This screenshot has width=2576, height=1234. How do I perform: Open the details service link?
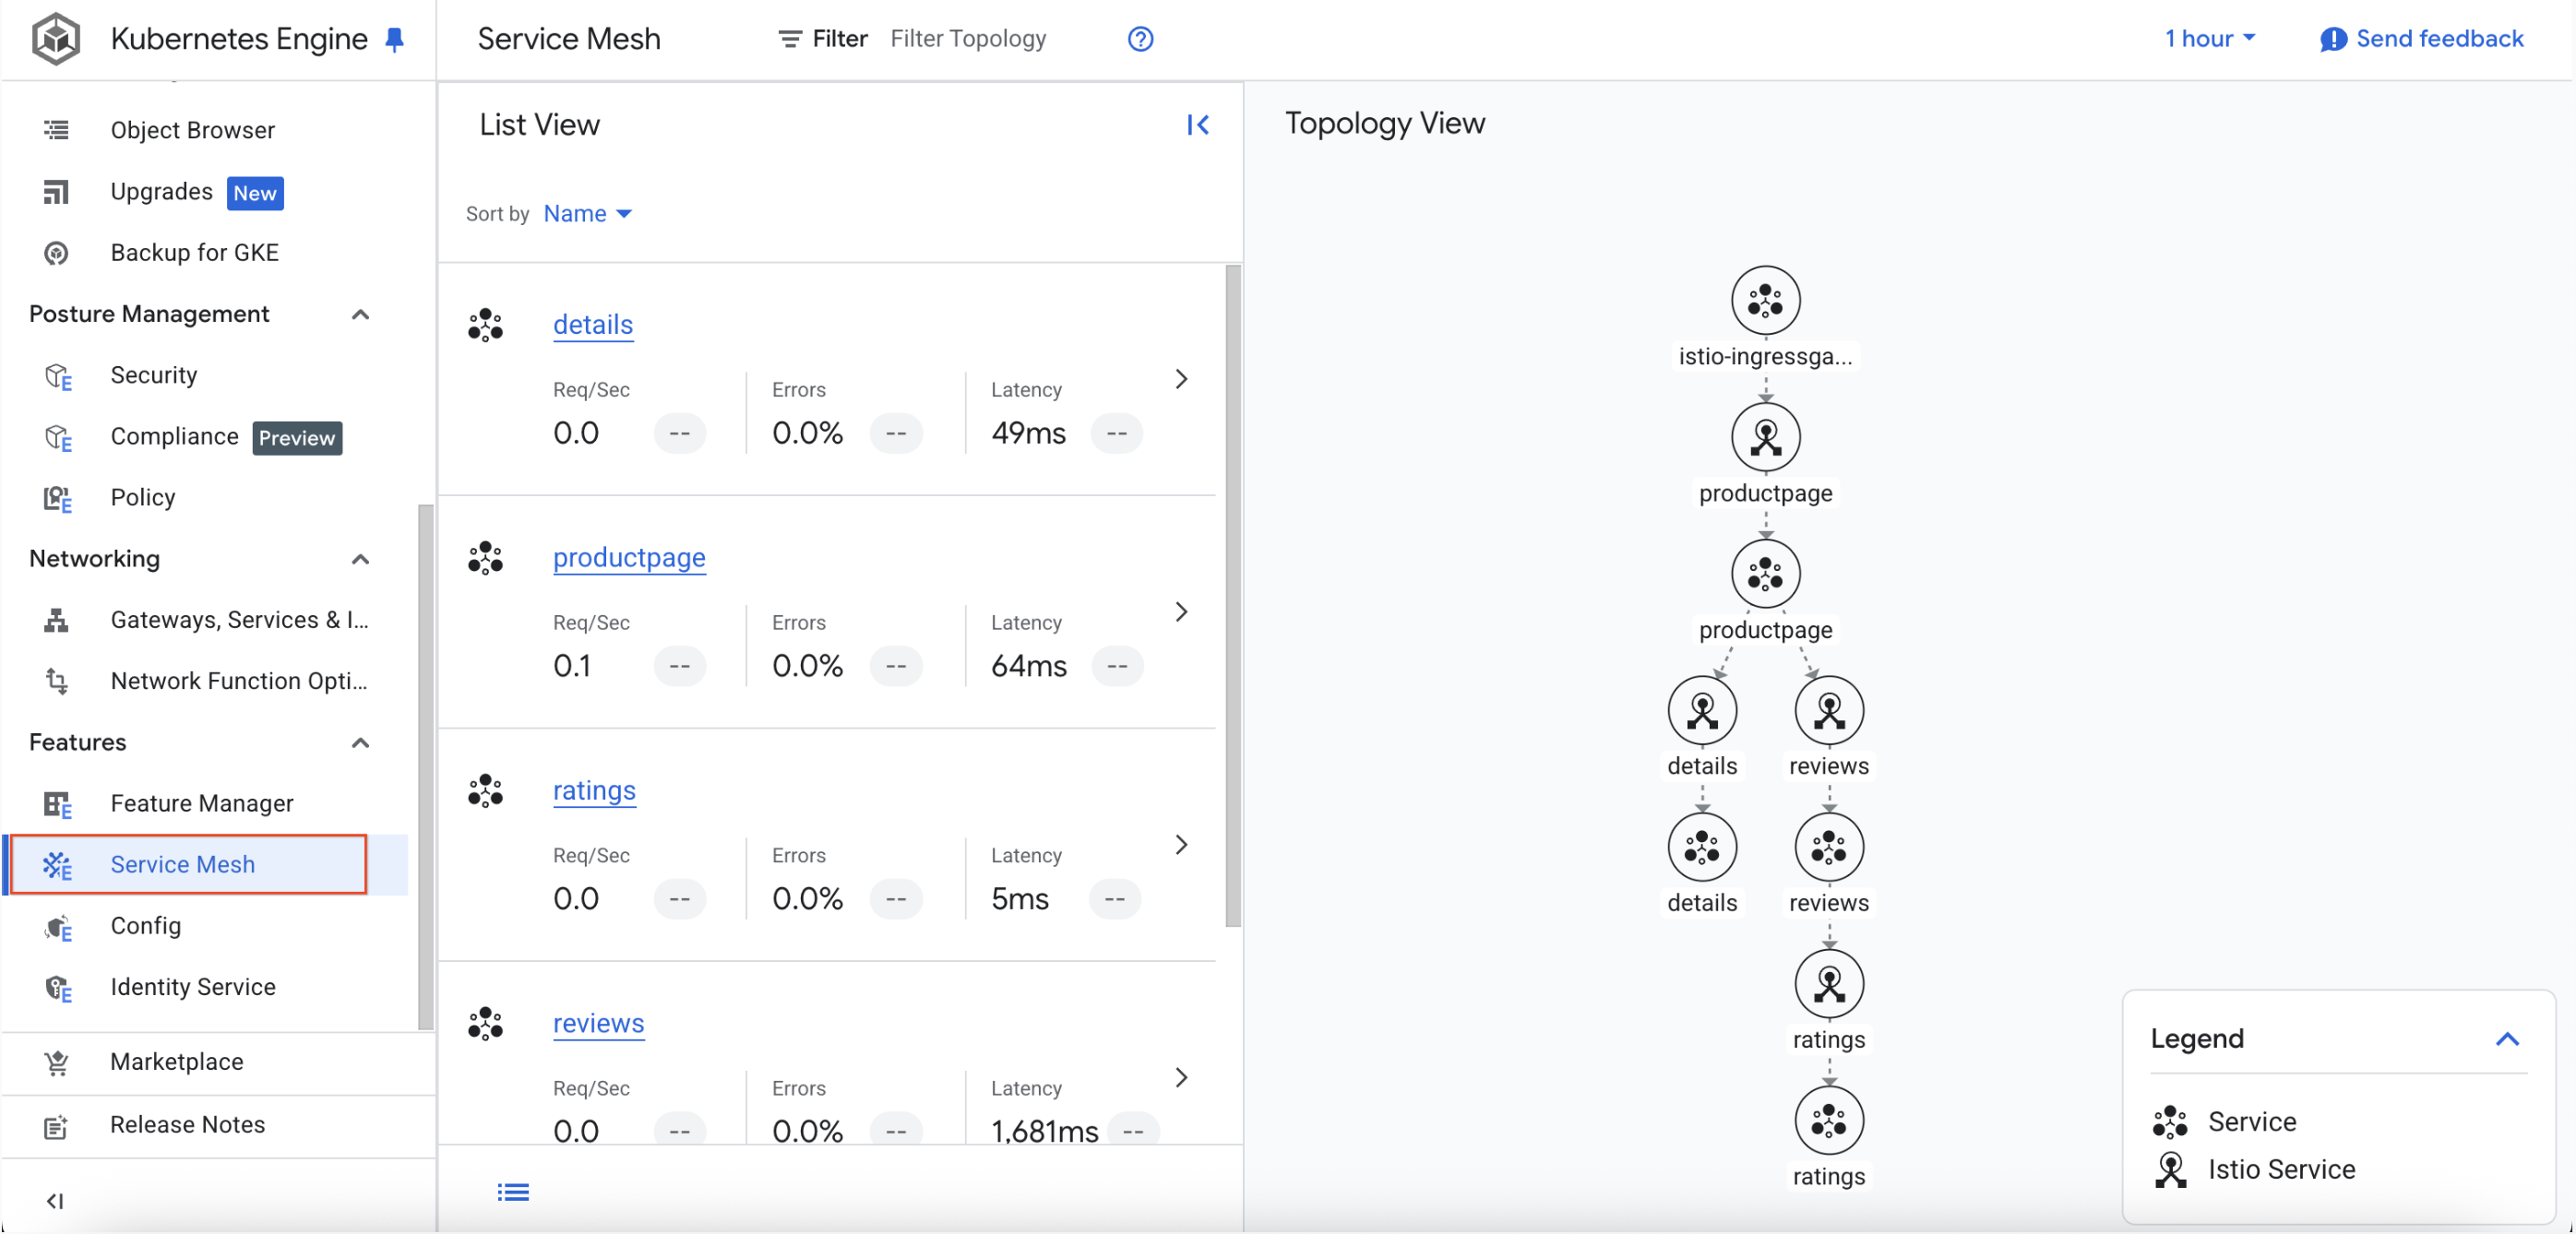pos(593,325)
